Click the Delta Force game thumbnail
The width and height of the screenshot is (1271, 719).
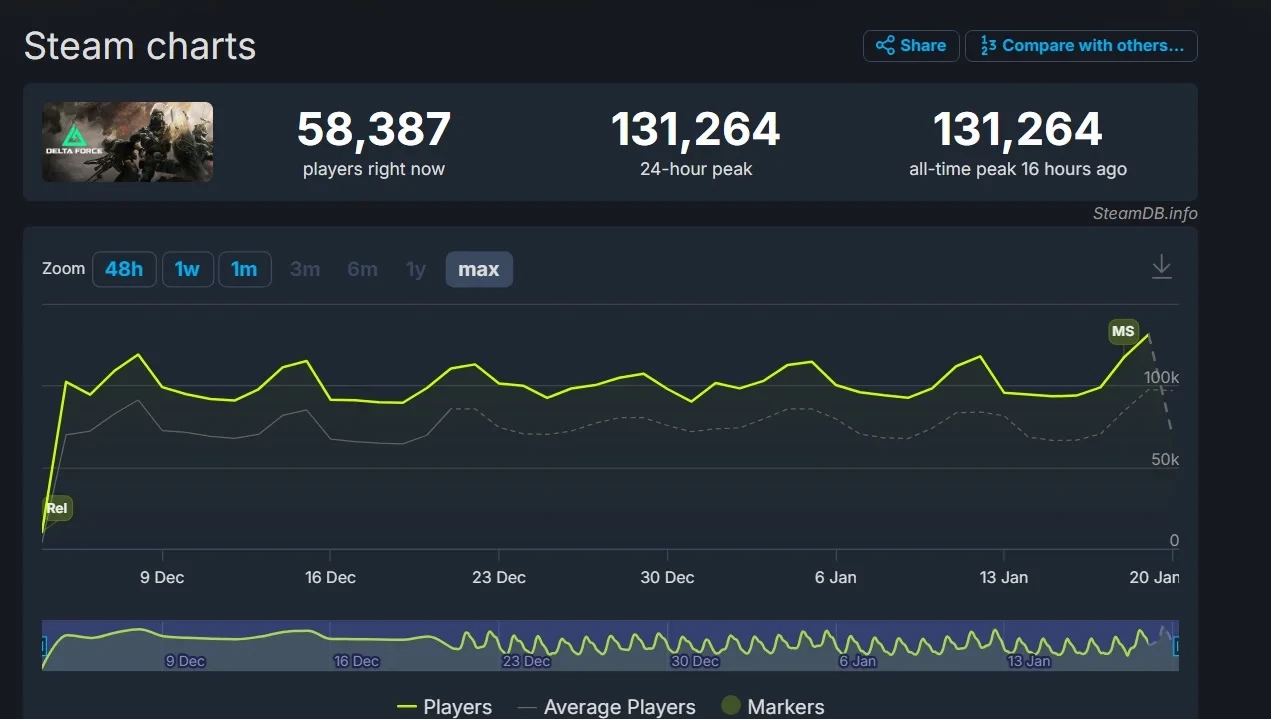click(127, 142)
